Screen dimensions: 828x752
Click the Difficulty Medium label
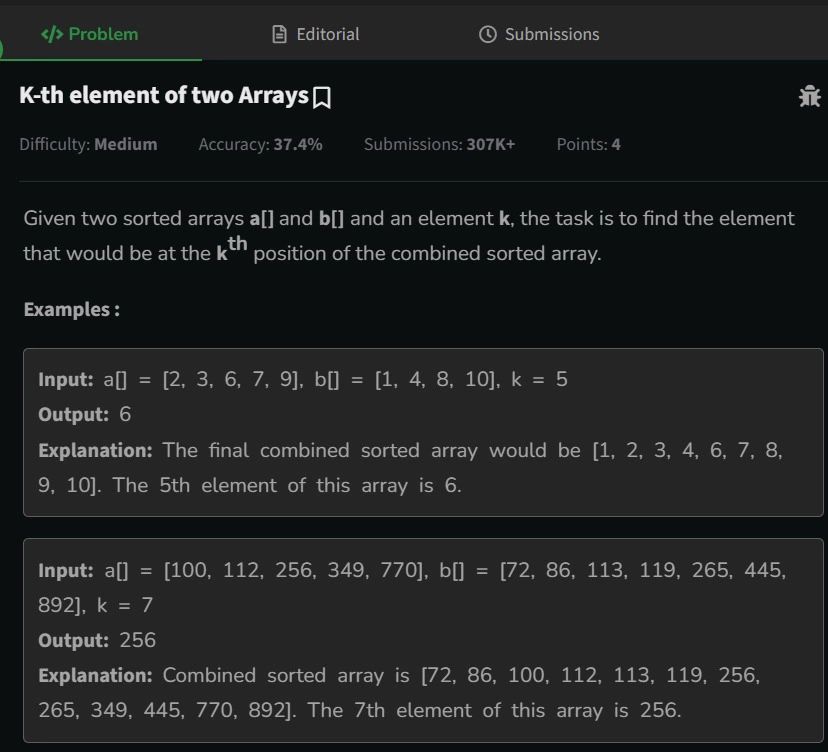pyautogui.click(x=88, y=144)
